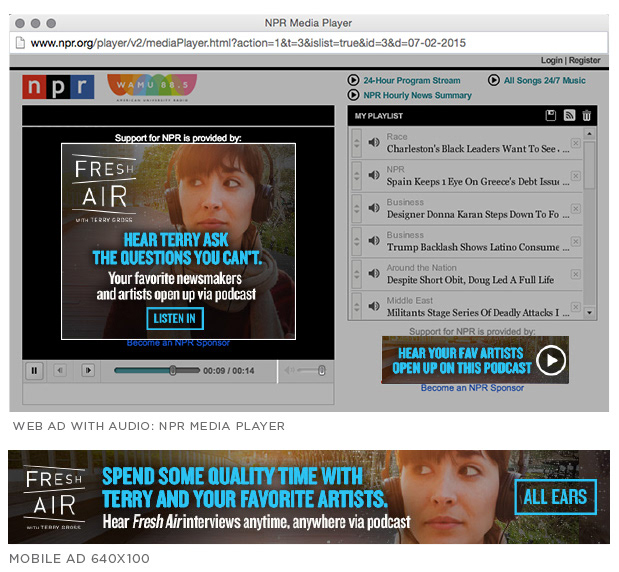Viewport: 619px width, 572px height.
Task: Open the Designer Donna Karan Steps Down title
Action: [478, 214]
